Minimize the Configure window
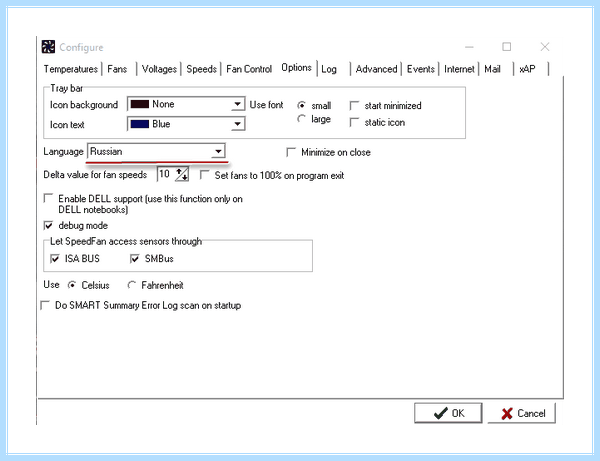Viewport: 600px width, 461px height. click(469, 47)
